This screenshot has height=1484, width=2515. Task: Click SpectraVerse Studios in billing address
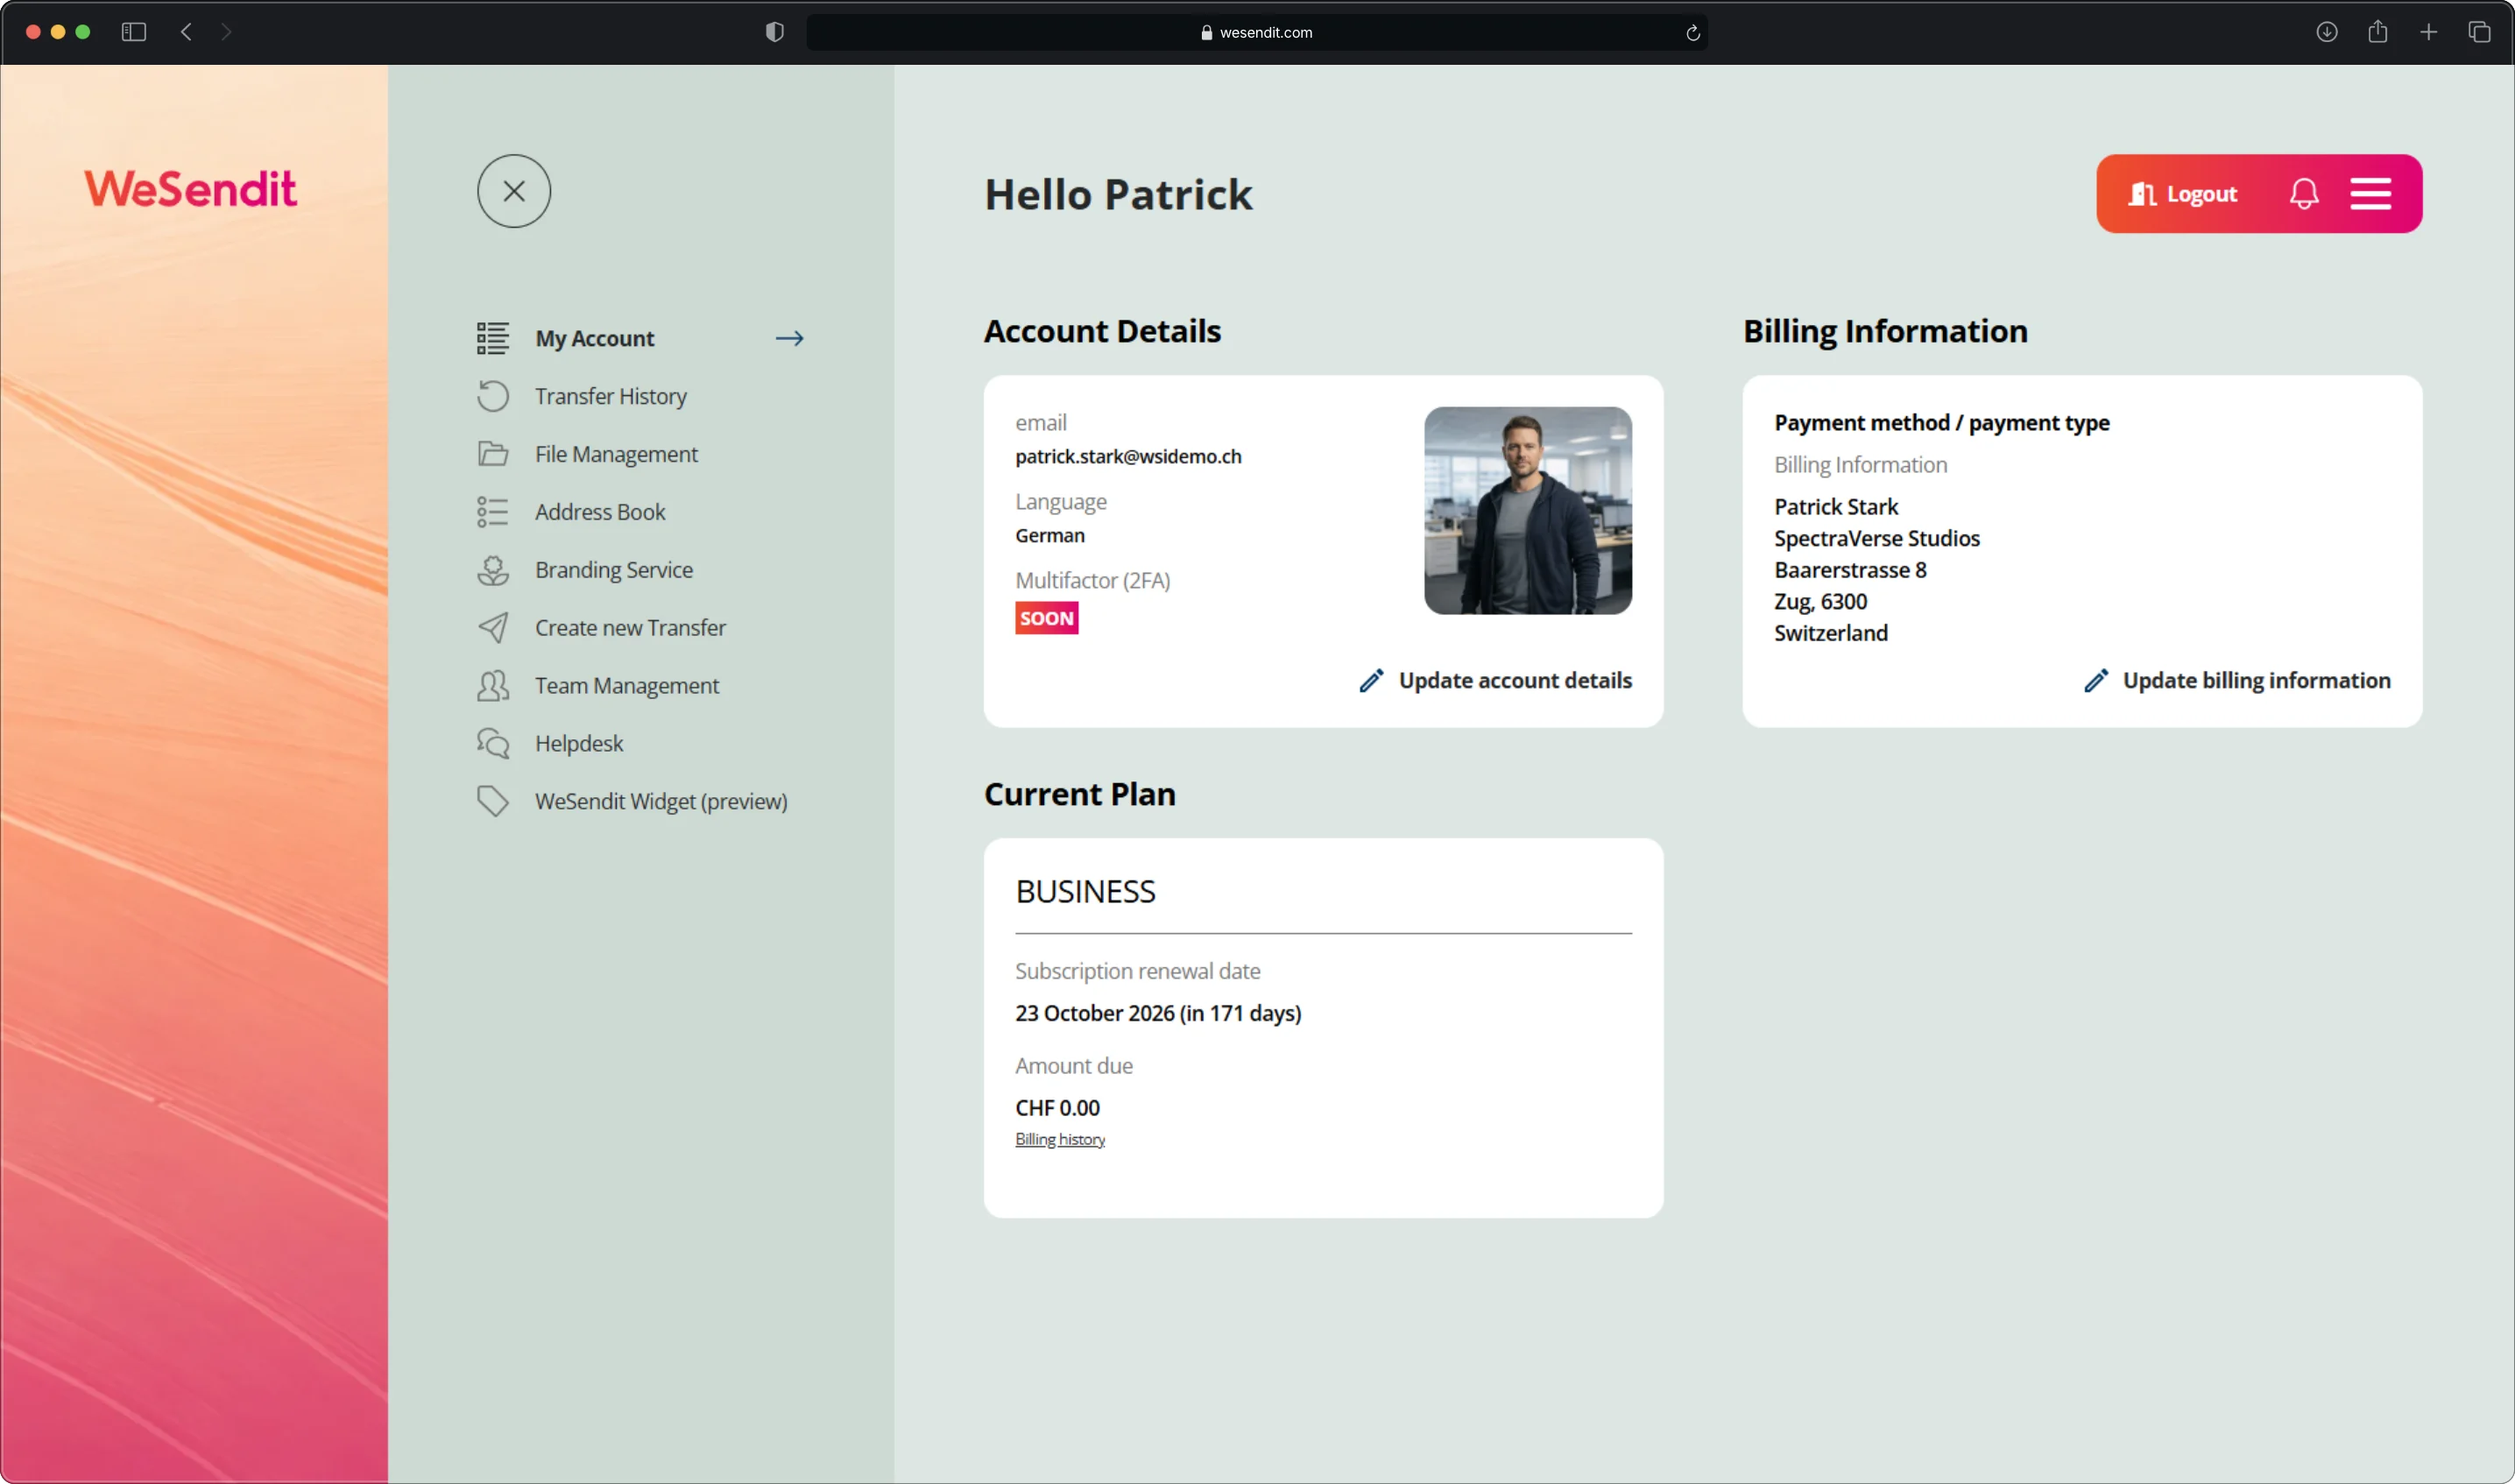coord(1877,539)
